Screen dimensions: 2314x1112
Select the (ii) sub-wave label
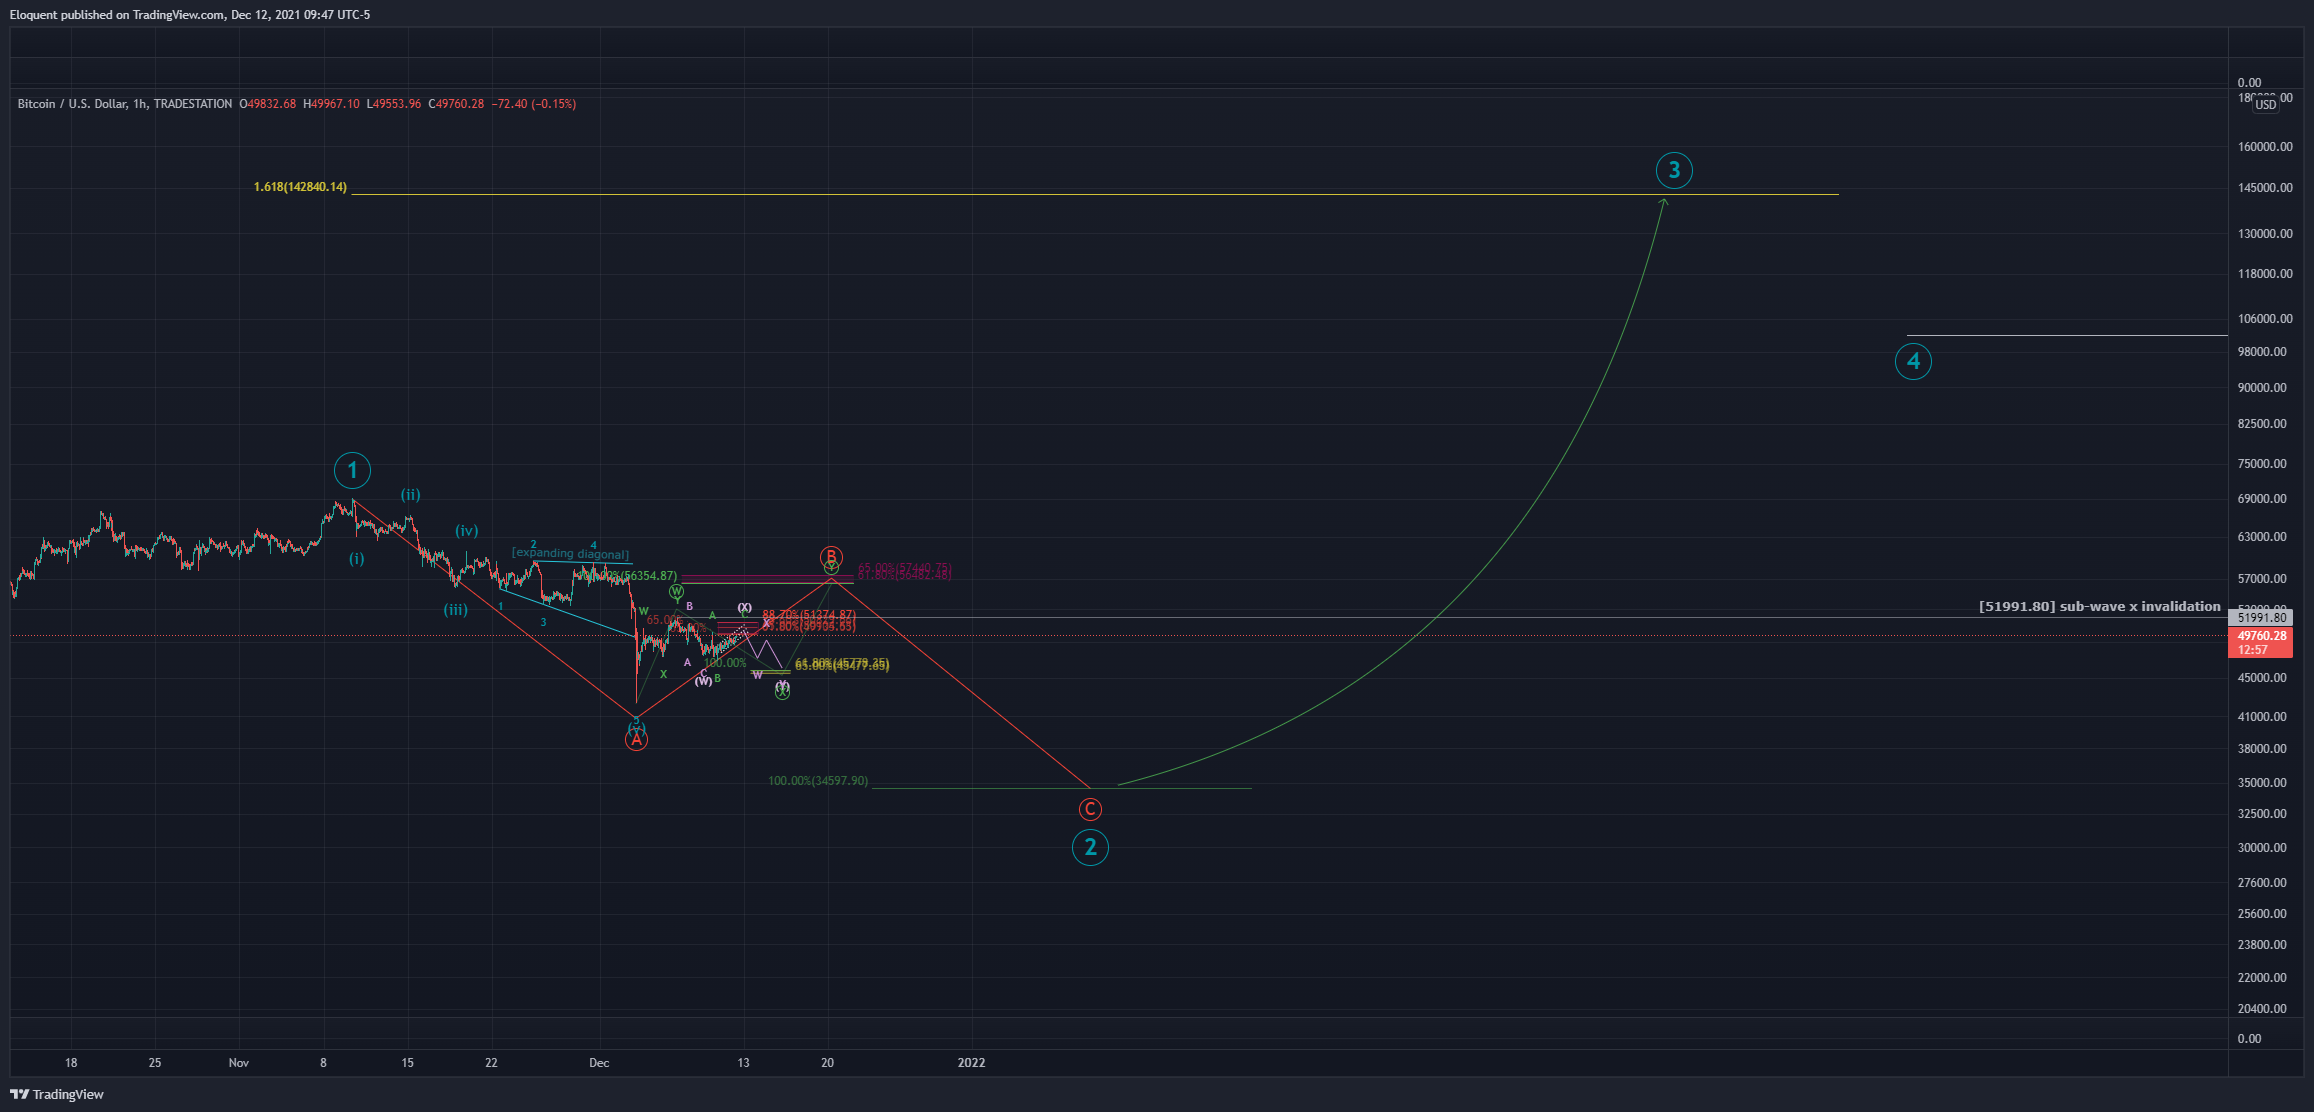point(410,494)
